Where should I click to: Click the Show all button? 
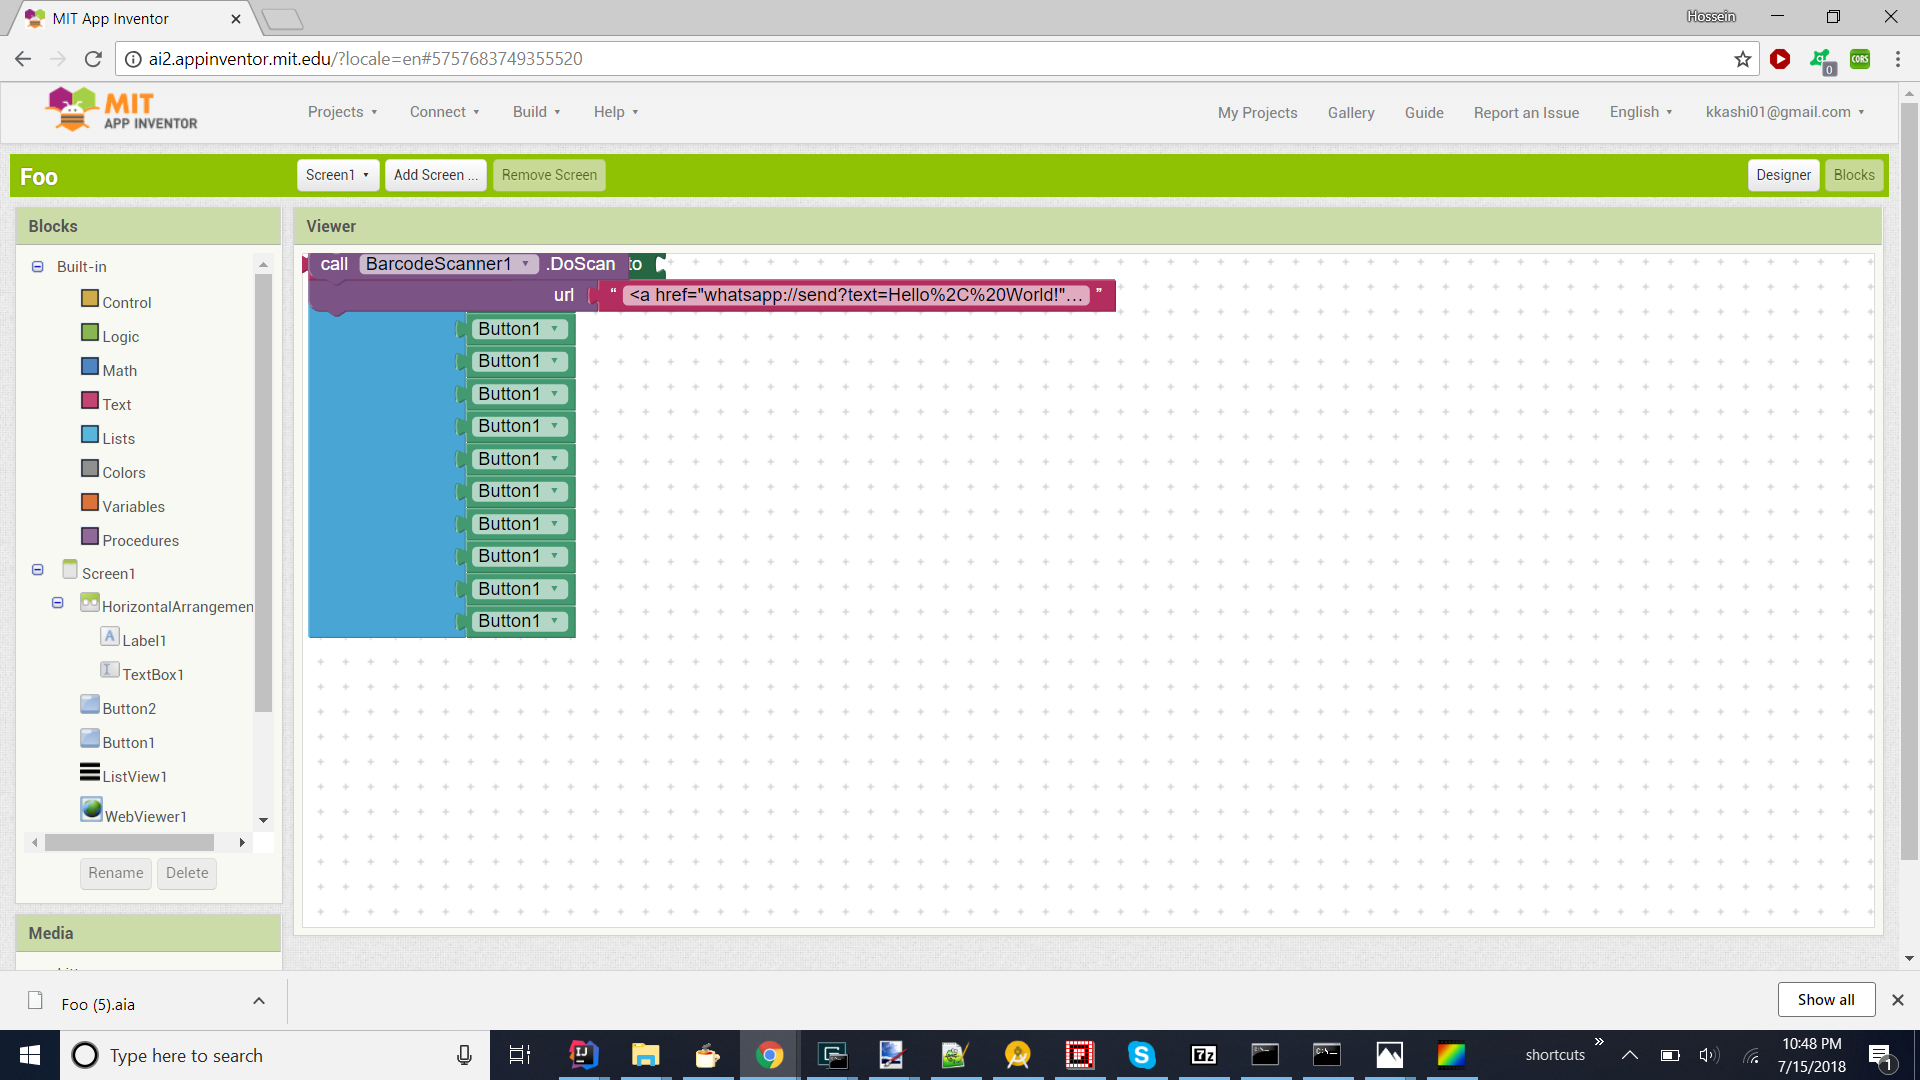pyautogui.click(x=1825, y=999)
